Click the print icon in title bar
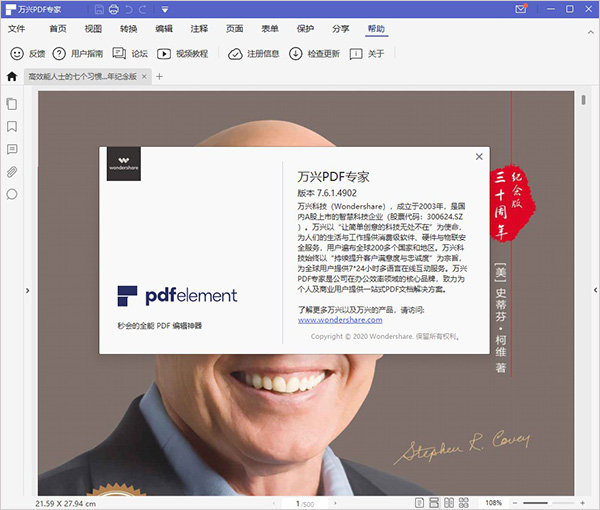 click(114, 9)
